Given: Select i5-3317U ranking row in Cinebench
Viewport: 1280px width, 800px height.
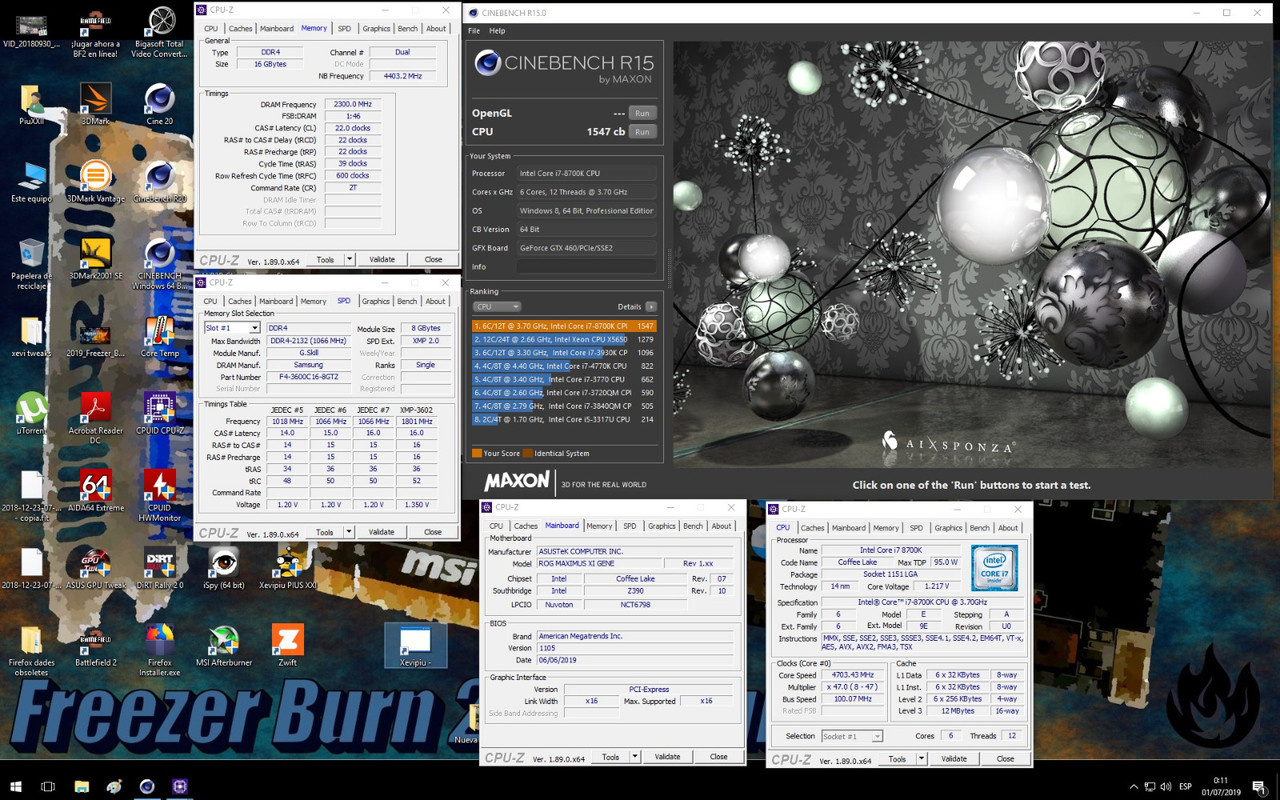Looking at the screenshot, I should pos(564,420).
